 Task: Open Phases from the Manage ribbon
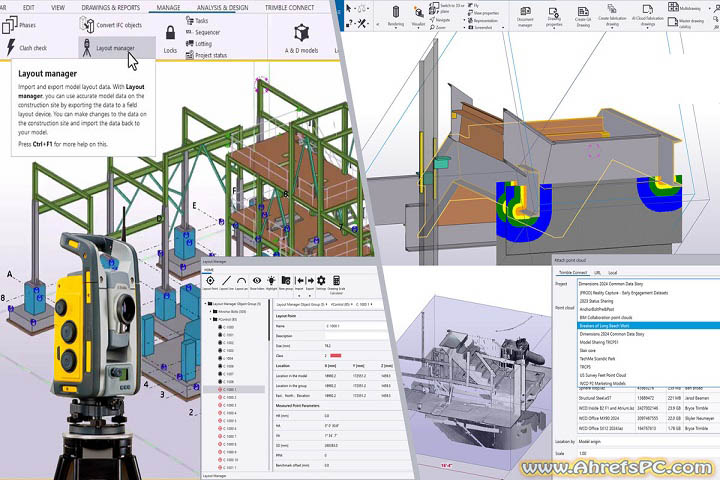(19, 25)
